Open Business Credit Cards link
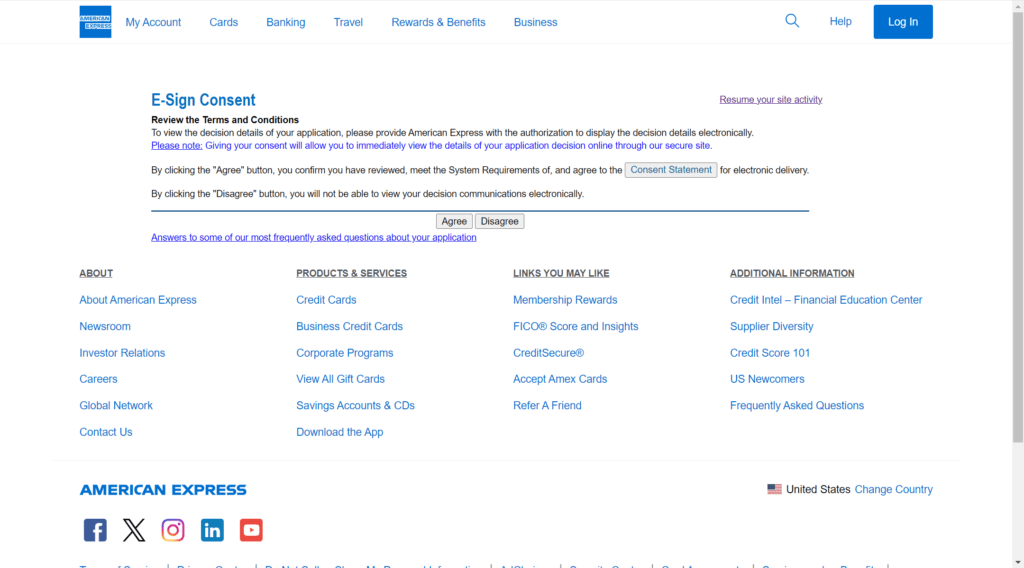1024x568 pixels. point(349,326)
